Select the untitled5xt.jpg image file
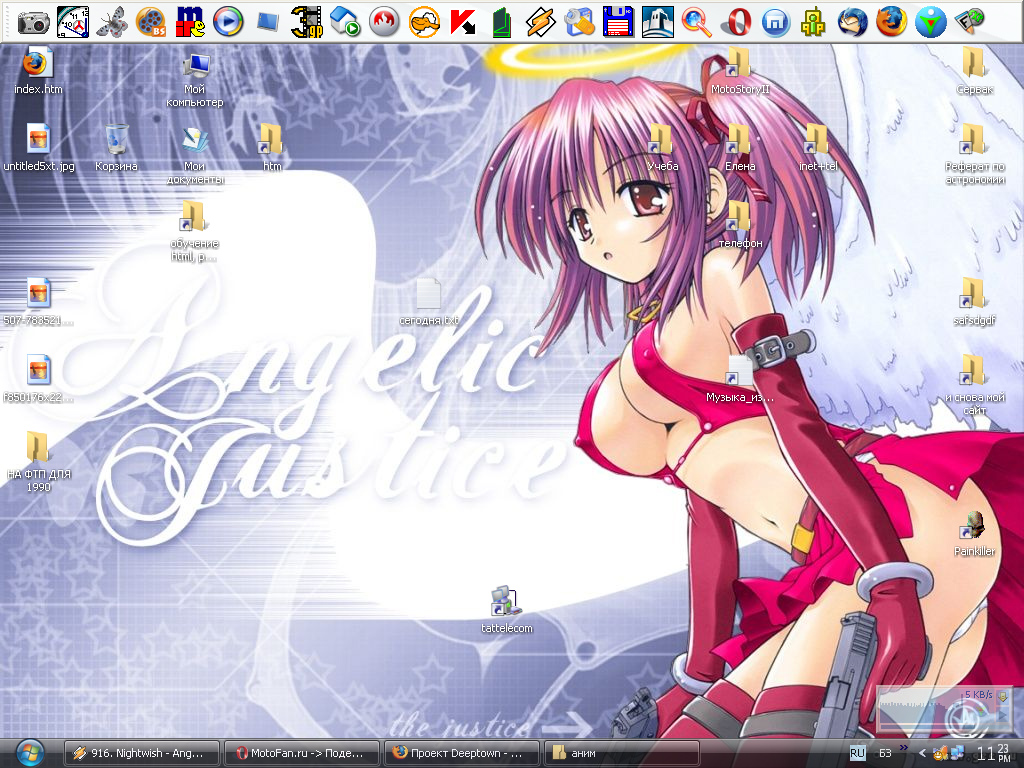 pyautogui.click(x=39, y=149)
